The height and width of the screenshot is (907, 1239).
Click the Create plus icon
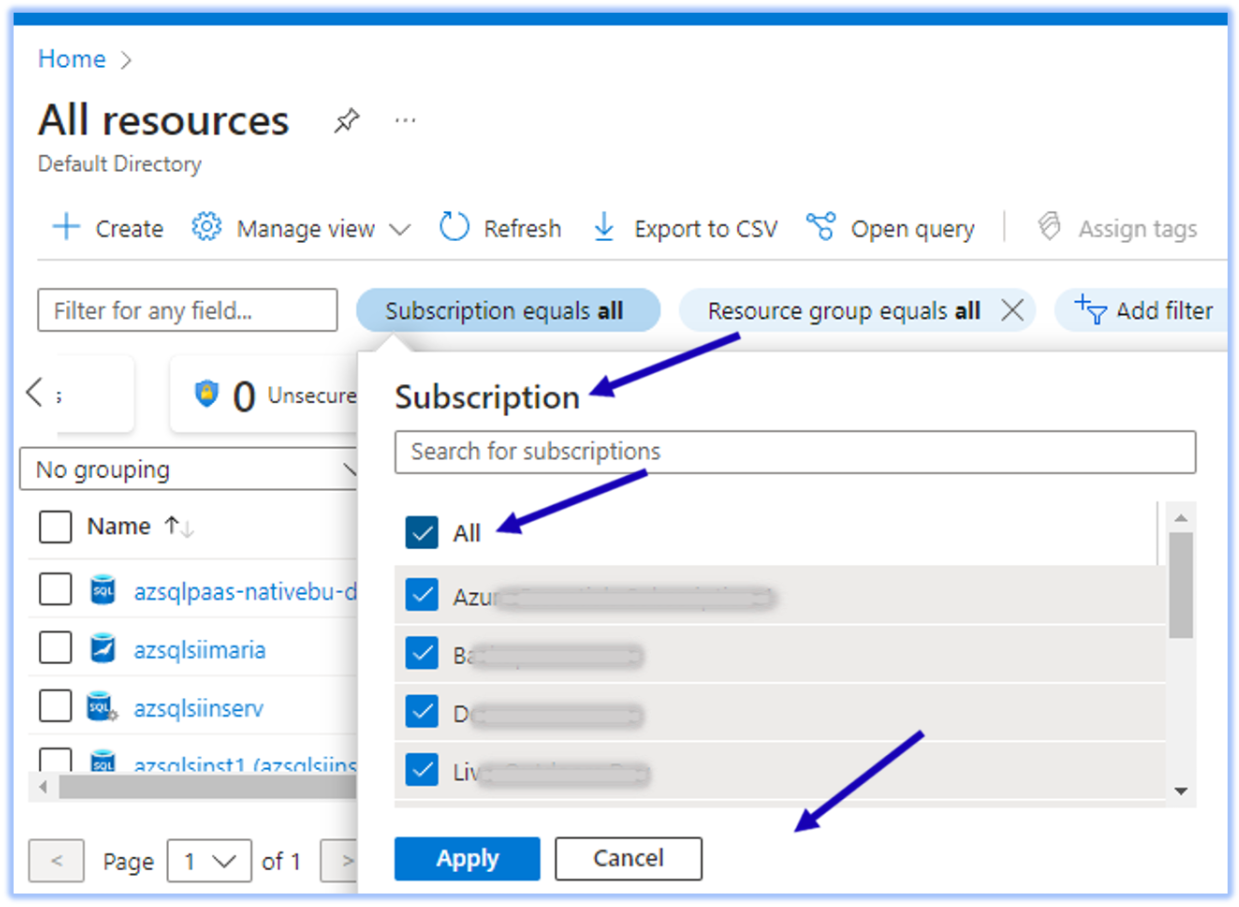66,228
